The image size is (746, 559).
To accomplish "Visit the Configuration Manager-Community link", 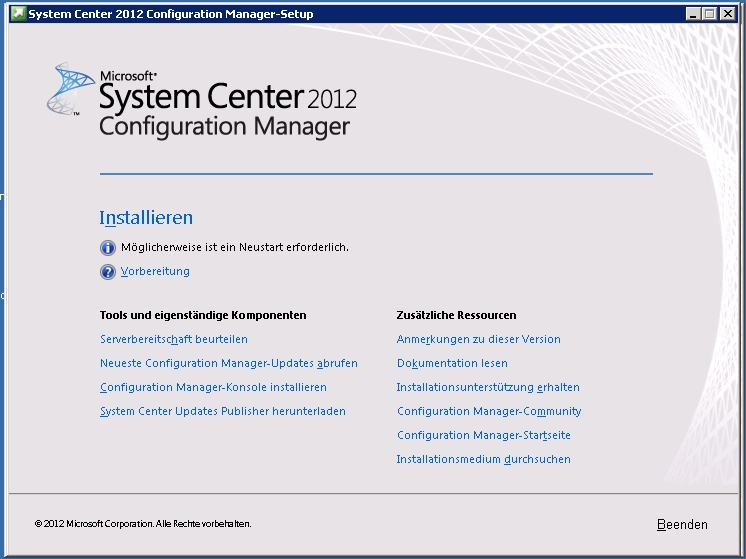I will (489, 412).
